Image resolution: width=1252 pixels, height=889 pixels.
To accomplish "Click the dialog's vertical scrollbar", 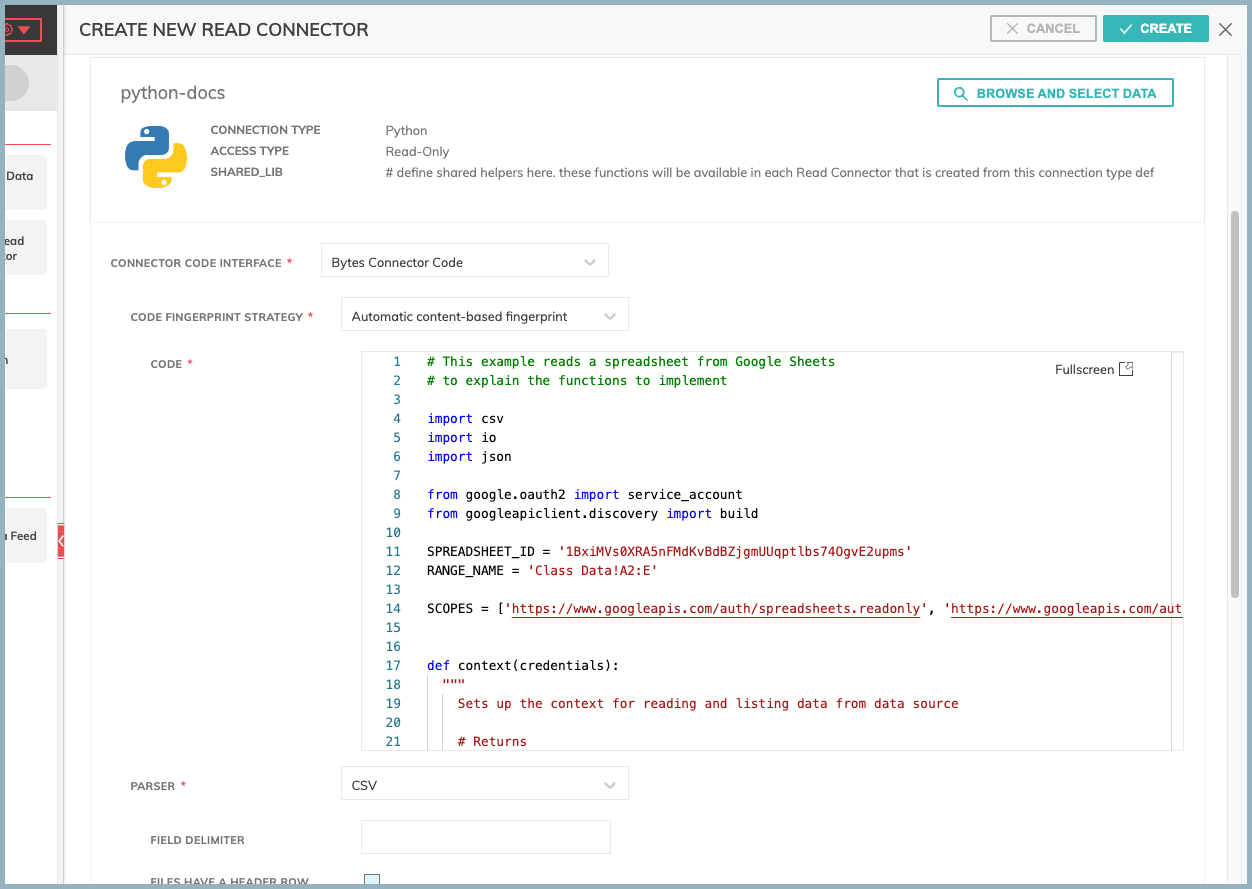I will (1235, 400).
